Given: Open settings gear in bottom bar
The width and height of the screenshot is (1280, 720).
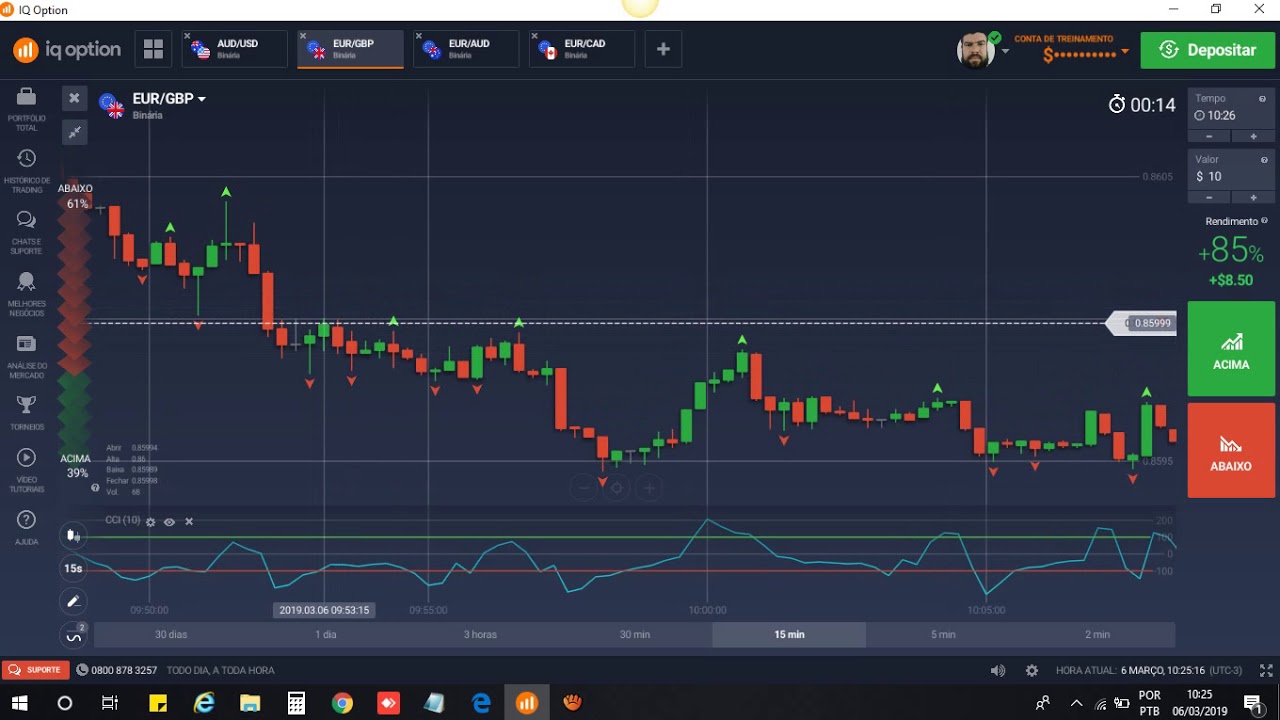Looking at the screenshot, I should click(1032, 670).
